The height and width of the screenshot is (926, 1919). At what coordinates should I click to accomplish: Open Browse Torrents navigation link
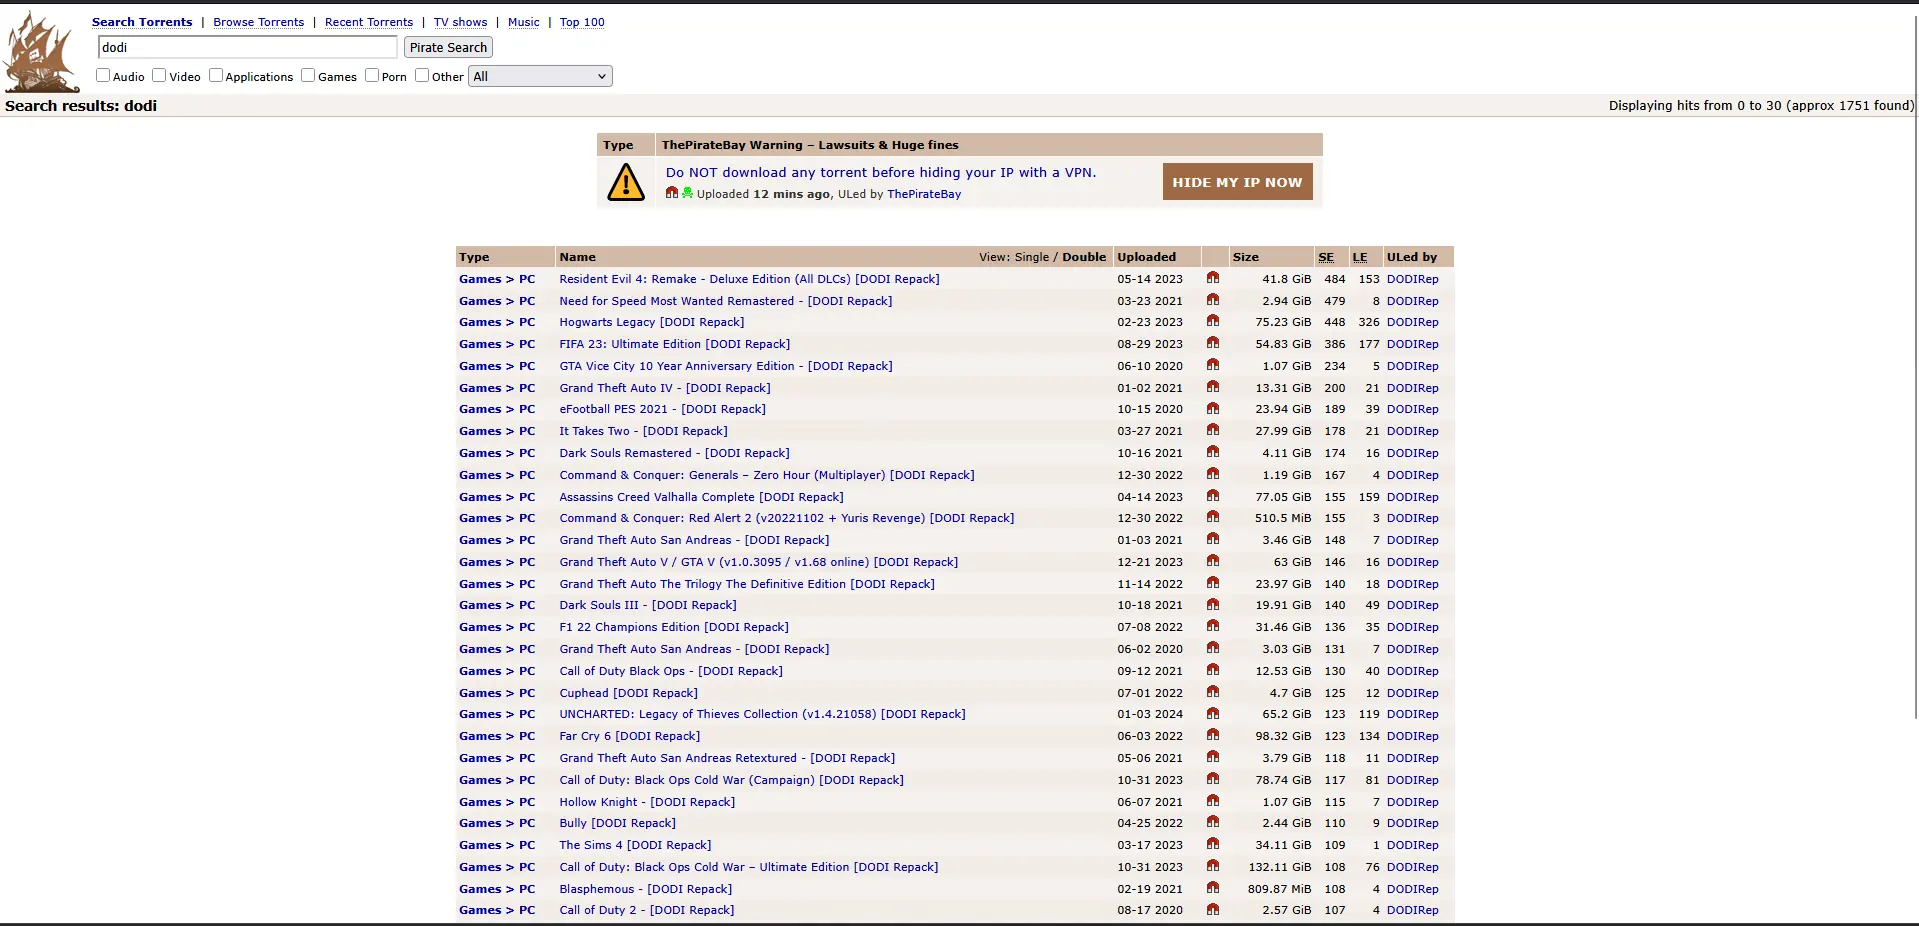(x=258, y=22)
